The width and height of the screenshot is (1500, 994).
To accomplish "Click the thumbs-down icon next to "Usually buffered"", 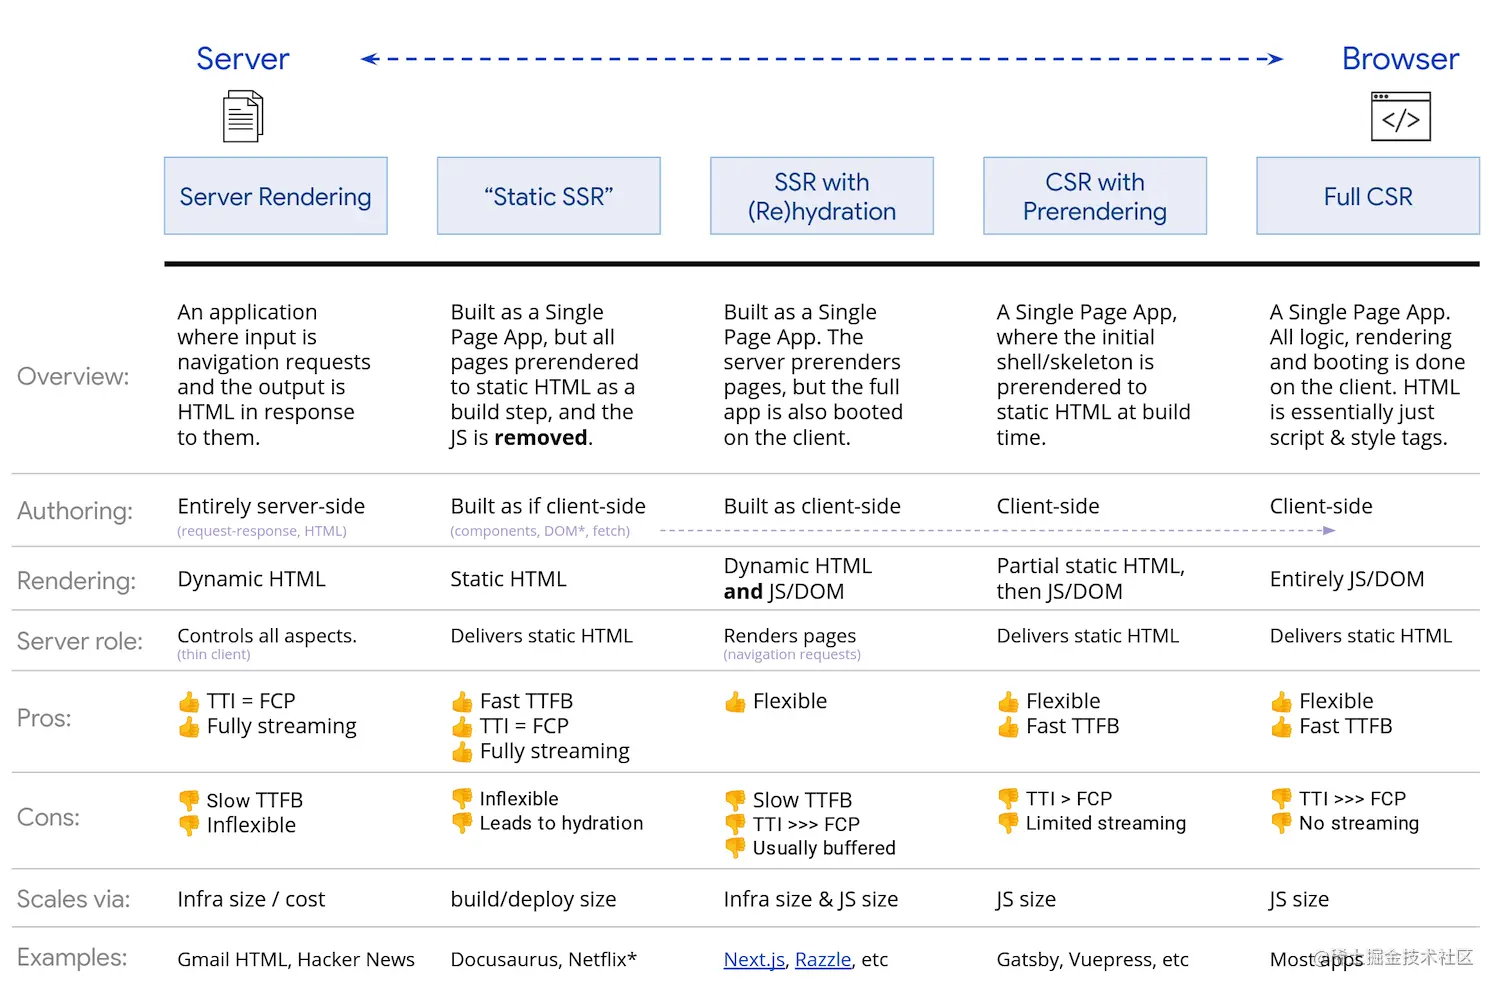I will 735,848.
